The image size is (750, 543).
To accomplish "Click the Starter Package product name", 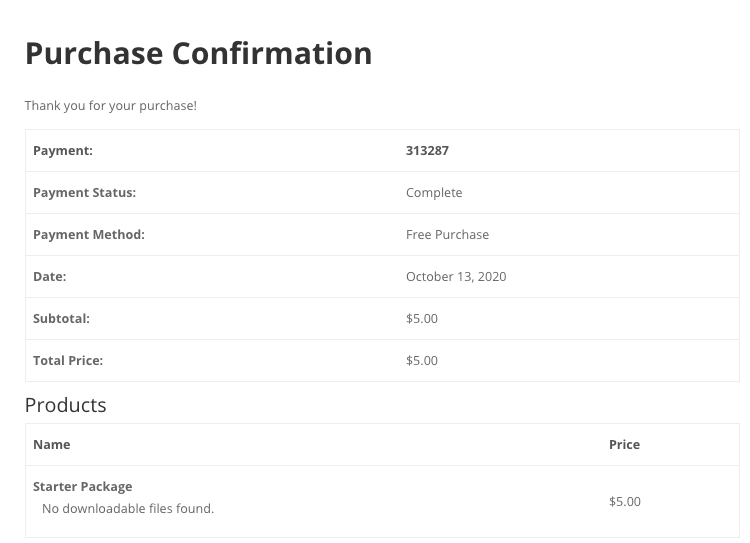I will (x=83, y=487).
